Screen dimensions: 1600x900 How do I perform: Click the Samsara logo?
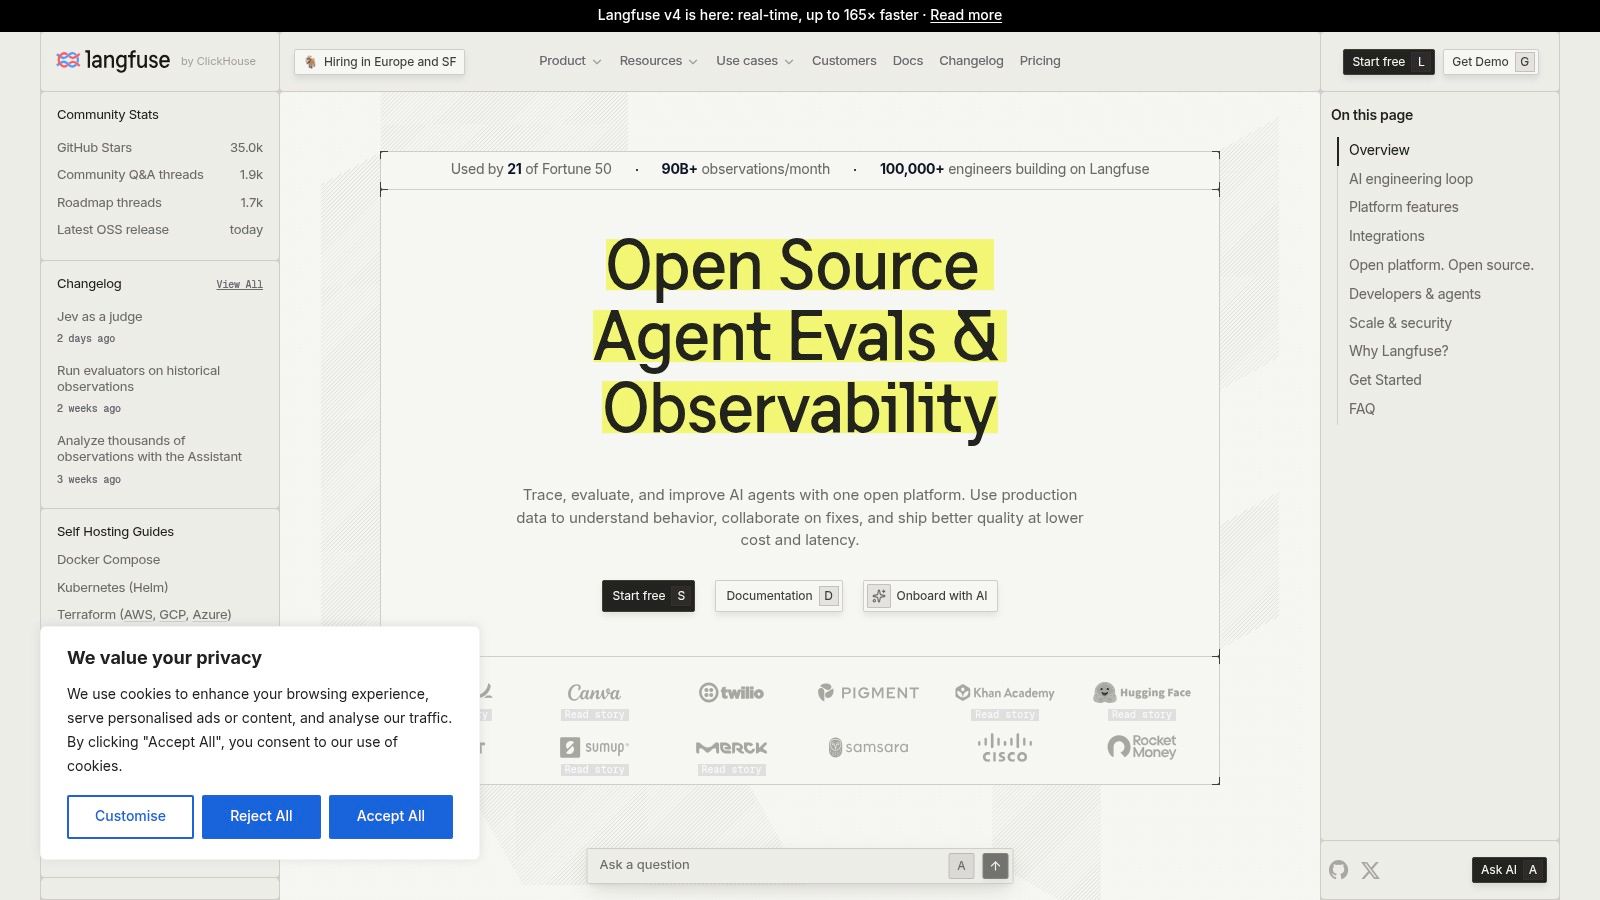pyautogui.click(x=868, y=747)
